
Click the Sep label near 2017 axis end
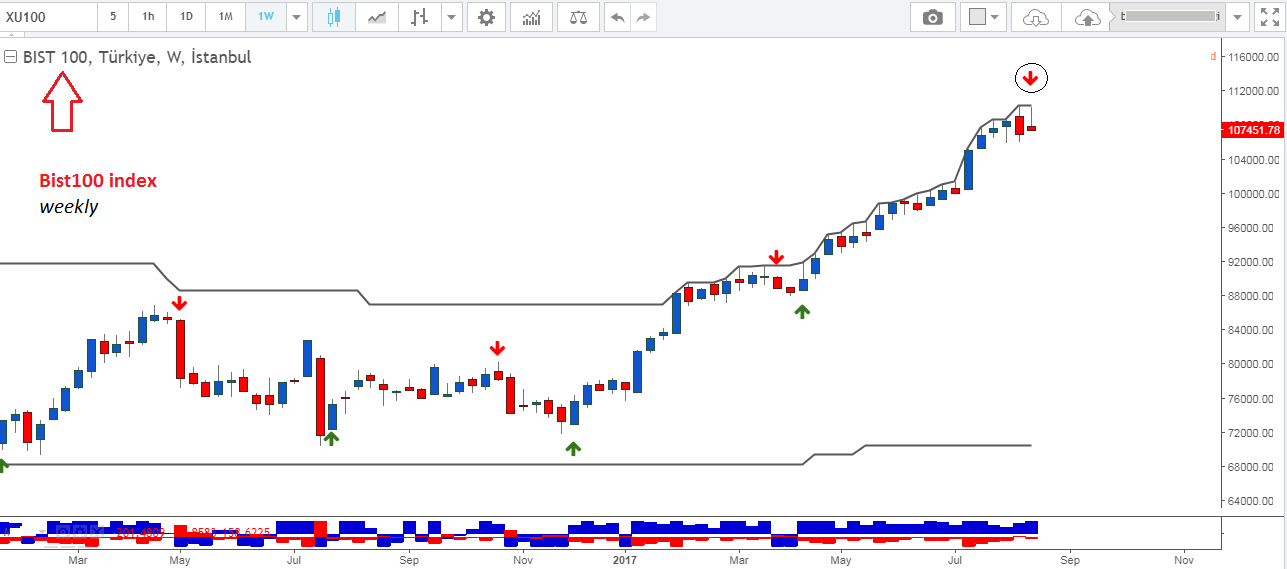tap(1070, 560)
